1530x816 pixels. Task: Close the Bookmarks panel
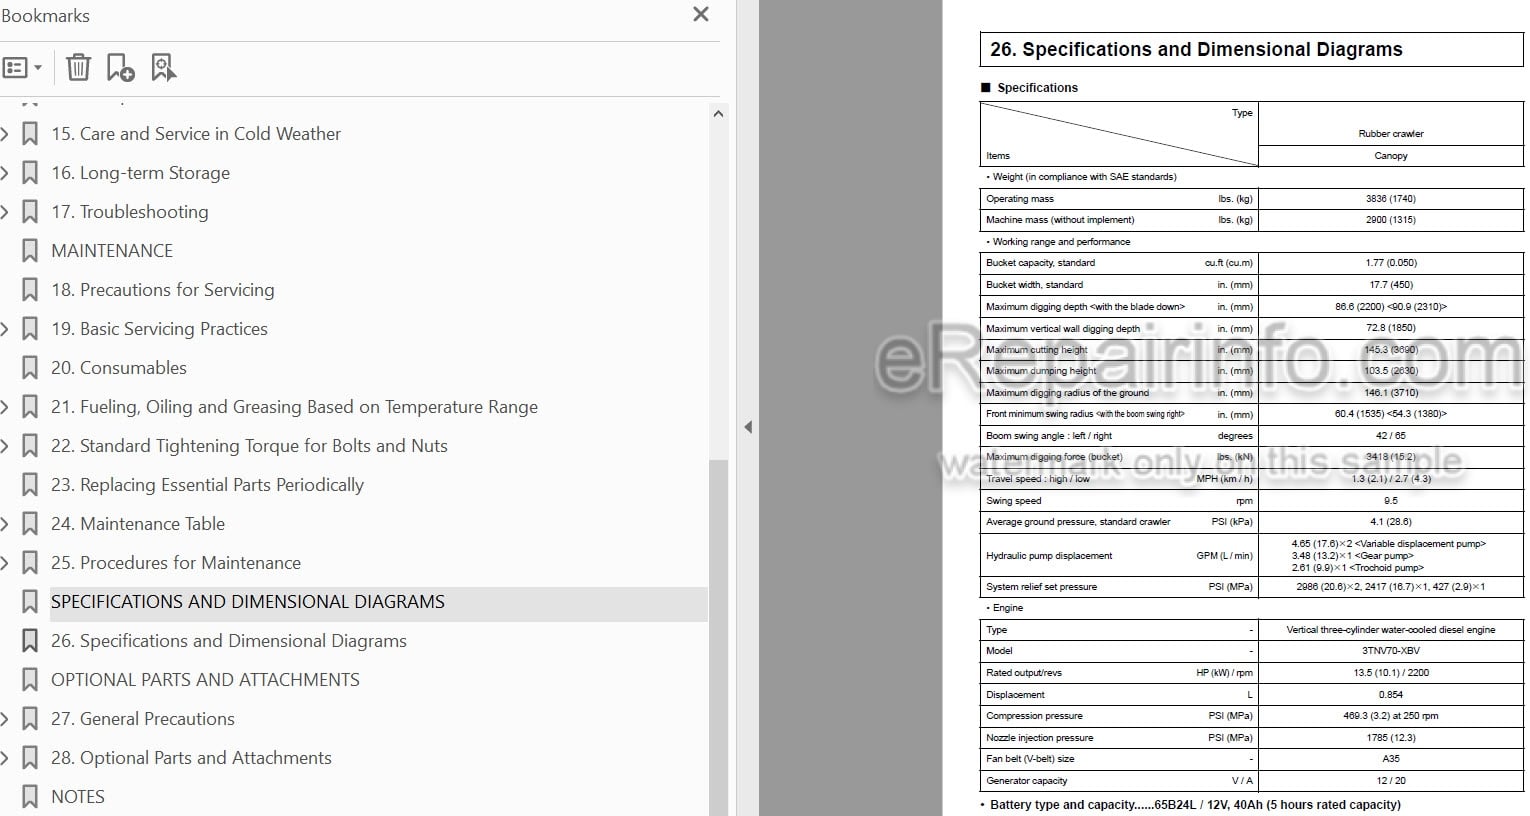[701, 14]
